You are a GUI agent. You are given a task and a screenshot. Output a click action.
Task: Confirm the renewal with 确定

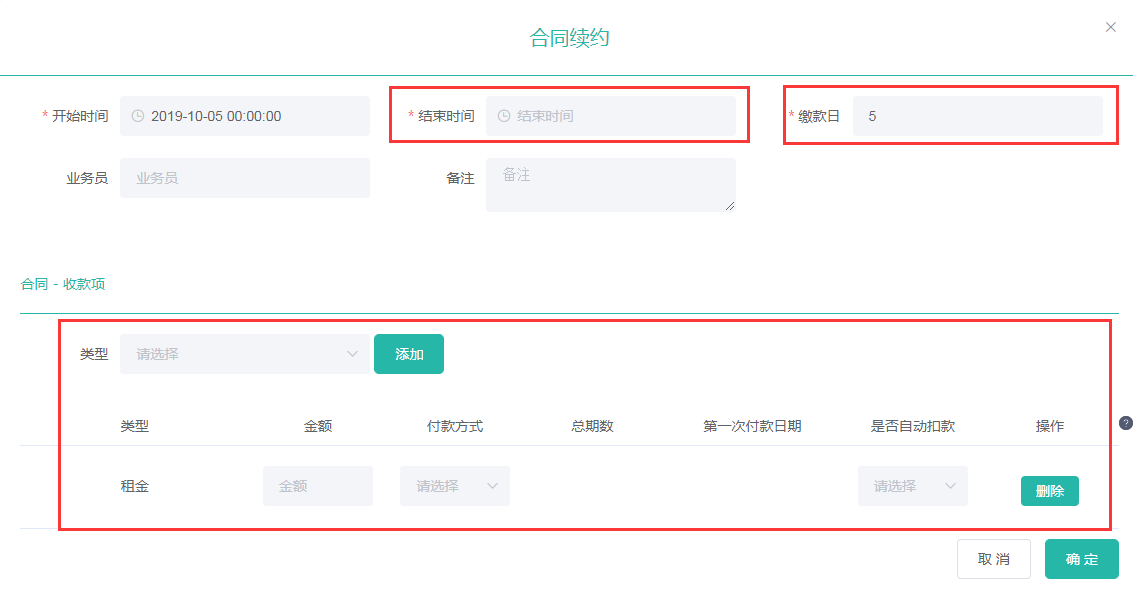(1081, 559)
